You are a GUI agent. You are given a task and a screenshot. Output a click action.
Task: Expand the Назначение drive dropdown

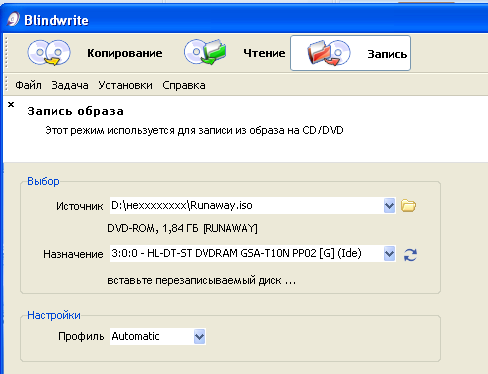(x=389, y=254)
